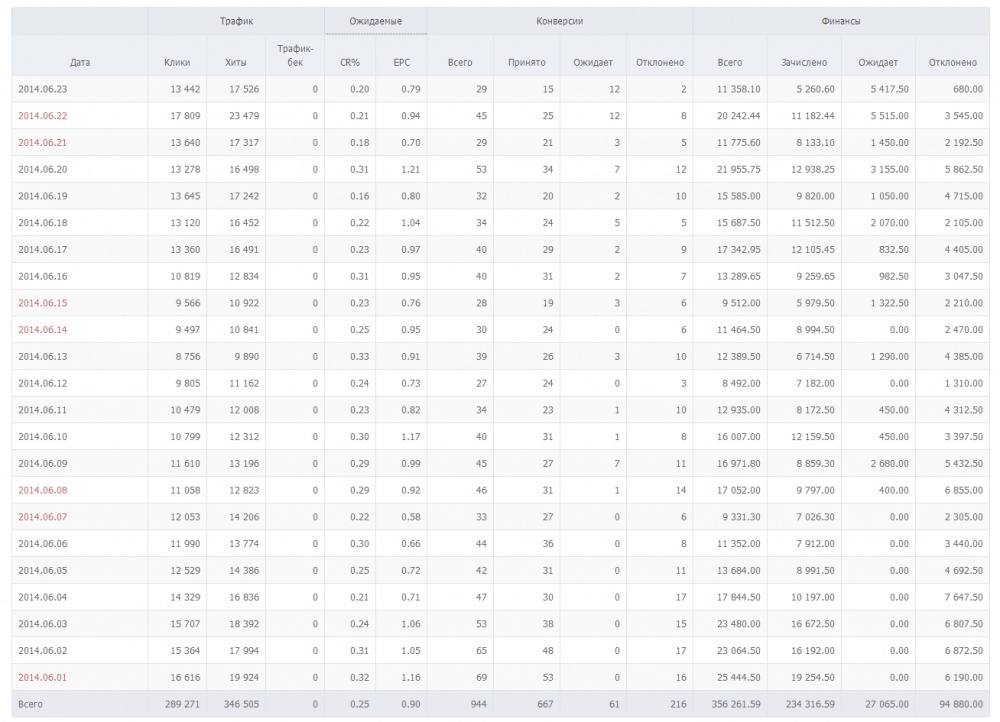The image size is (1000, 722).
Task: Select the date 2014.06.20
Action: [43, 170]
